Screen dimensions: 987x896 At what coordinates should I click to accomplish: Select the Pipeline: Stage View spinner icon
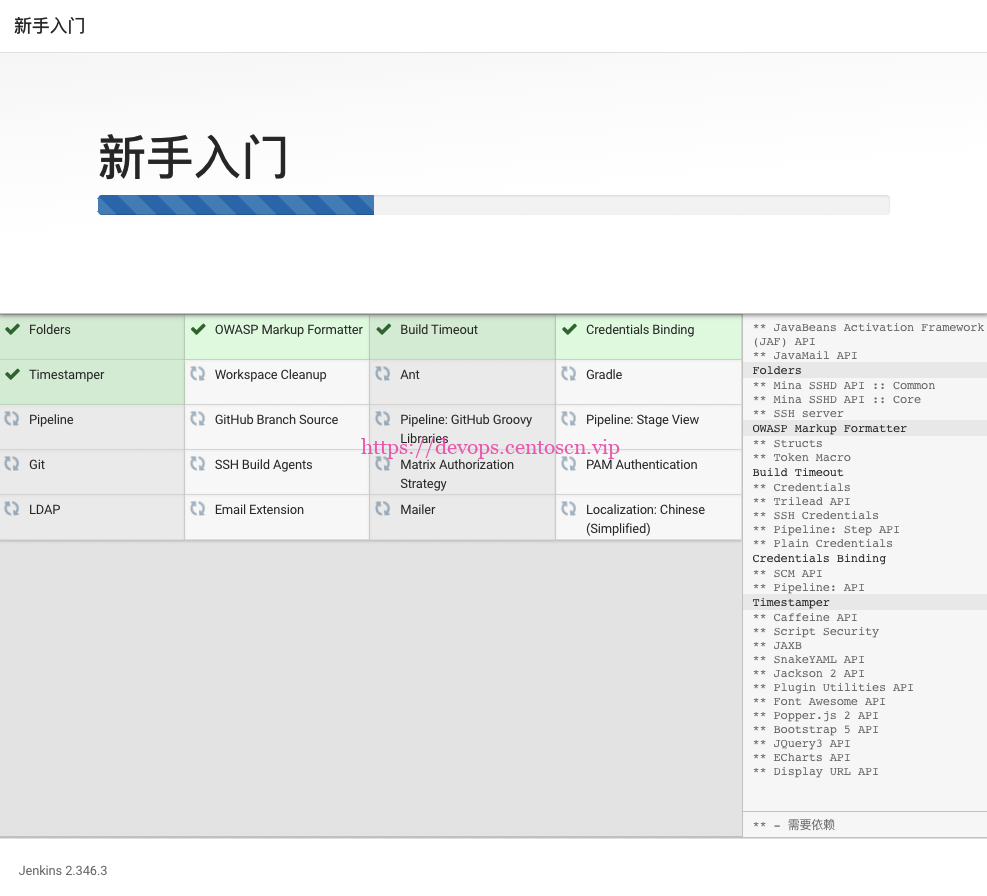coord(570,420)
